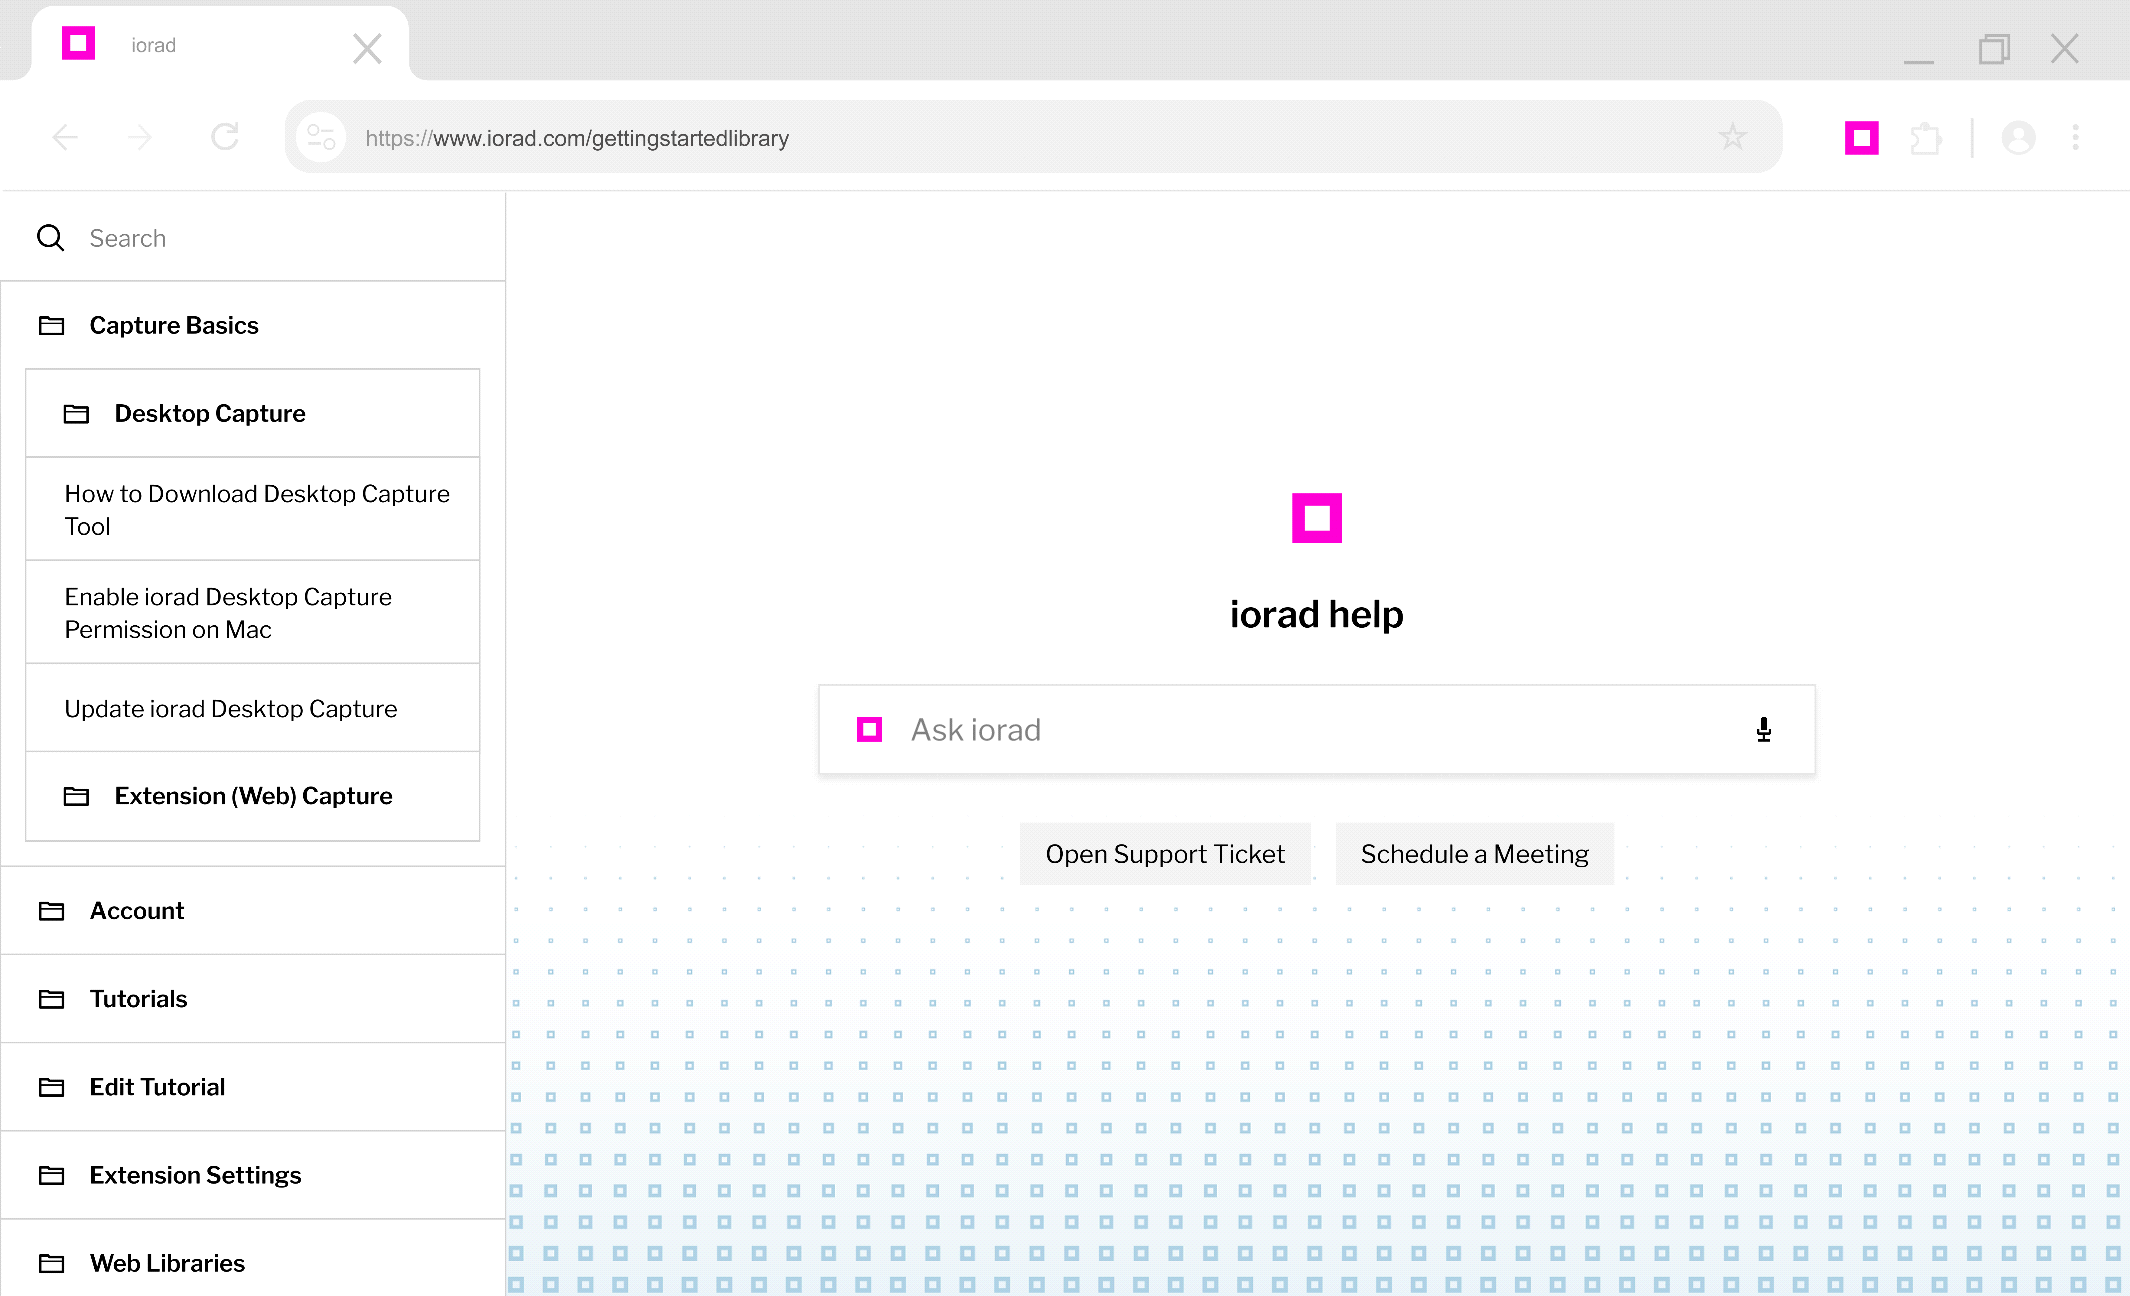Expand the Extension Settings section

pos(253,1175)
